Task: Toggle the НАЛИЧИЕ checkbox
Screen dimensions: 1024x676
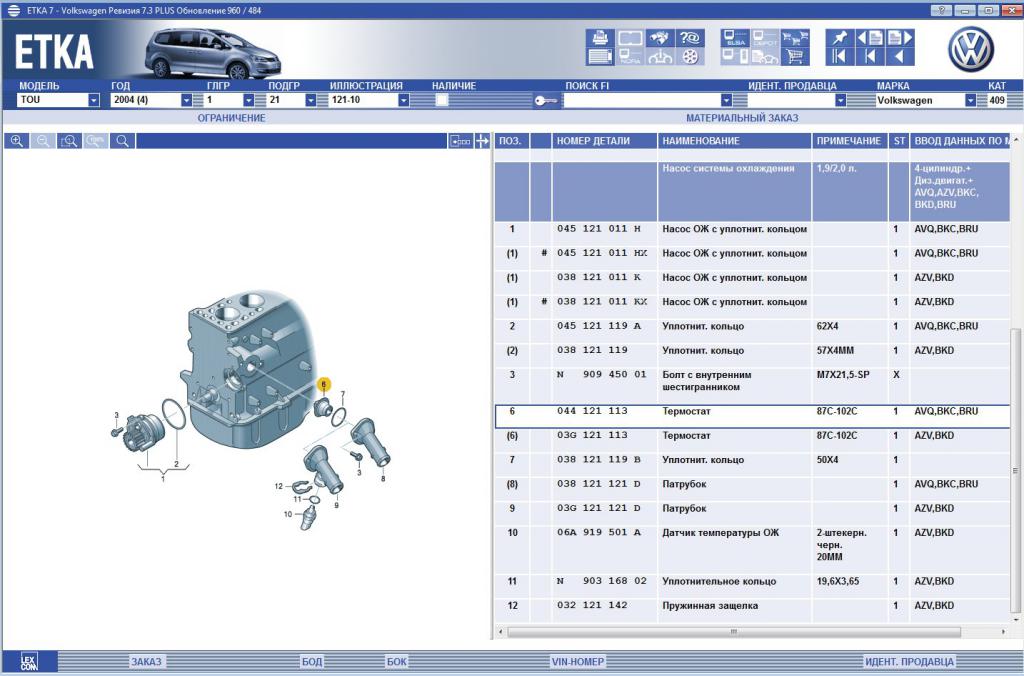Action: click(442, 100)
